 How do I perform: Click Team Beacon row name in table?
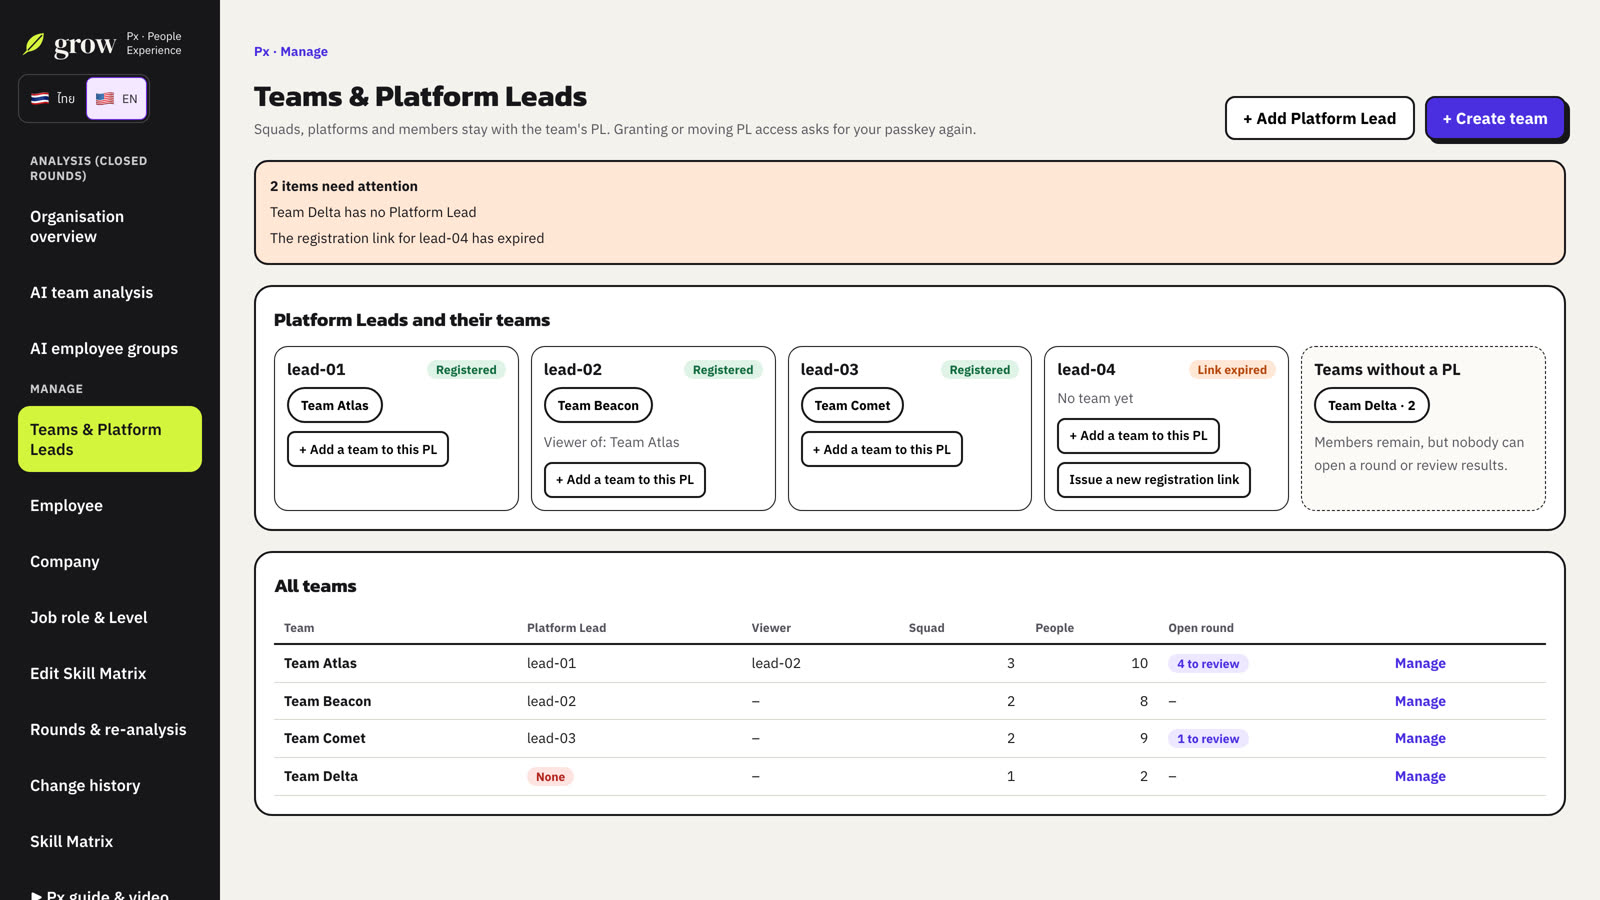(x=327, y=702)
